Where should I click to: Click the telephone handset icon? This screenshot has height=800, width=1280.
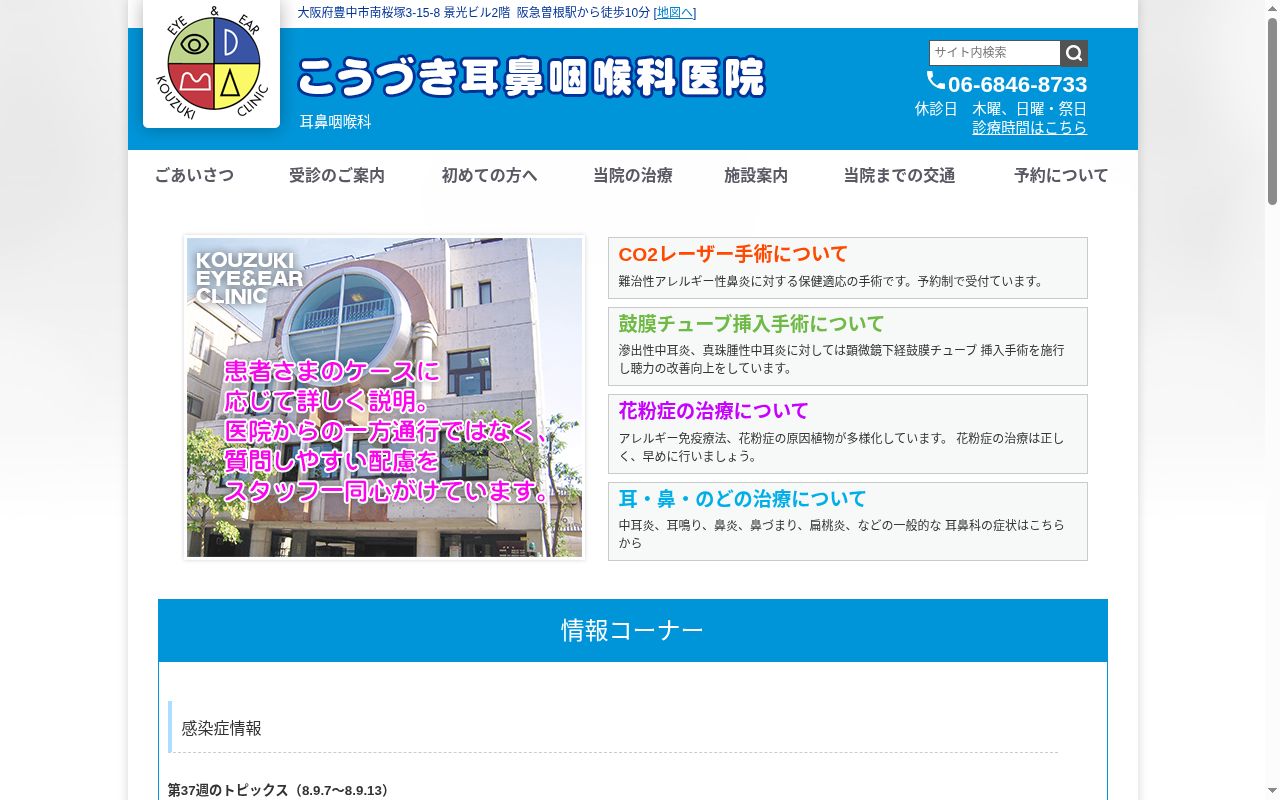936,81
